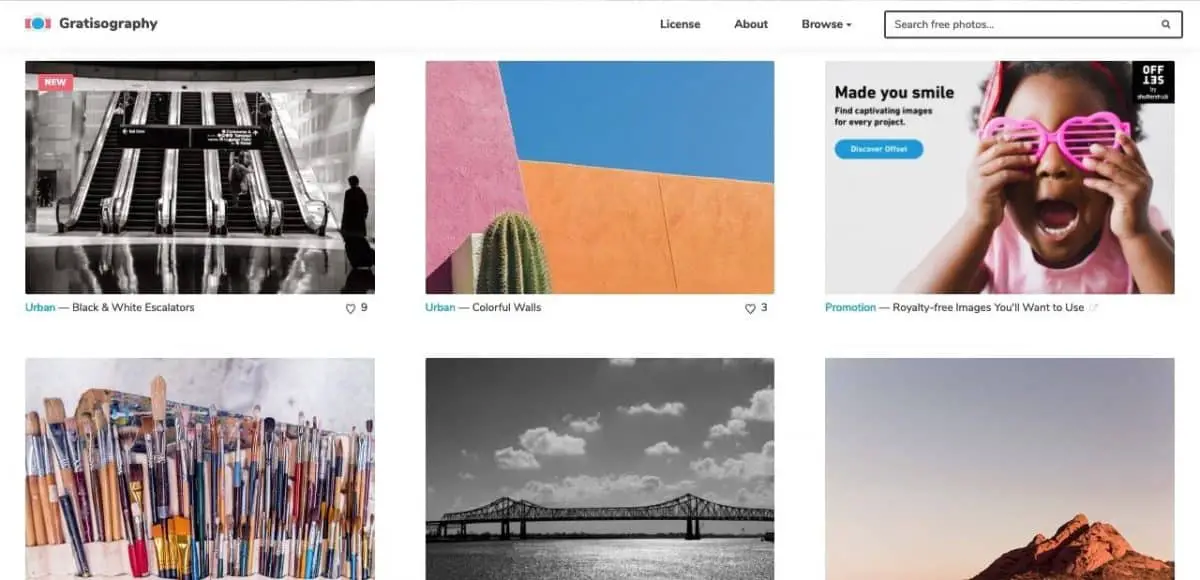Open Urban category for Colorful Walls
This screenshot has width=1200, height=580.
[x=440, y=308]
